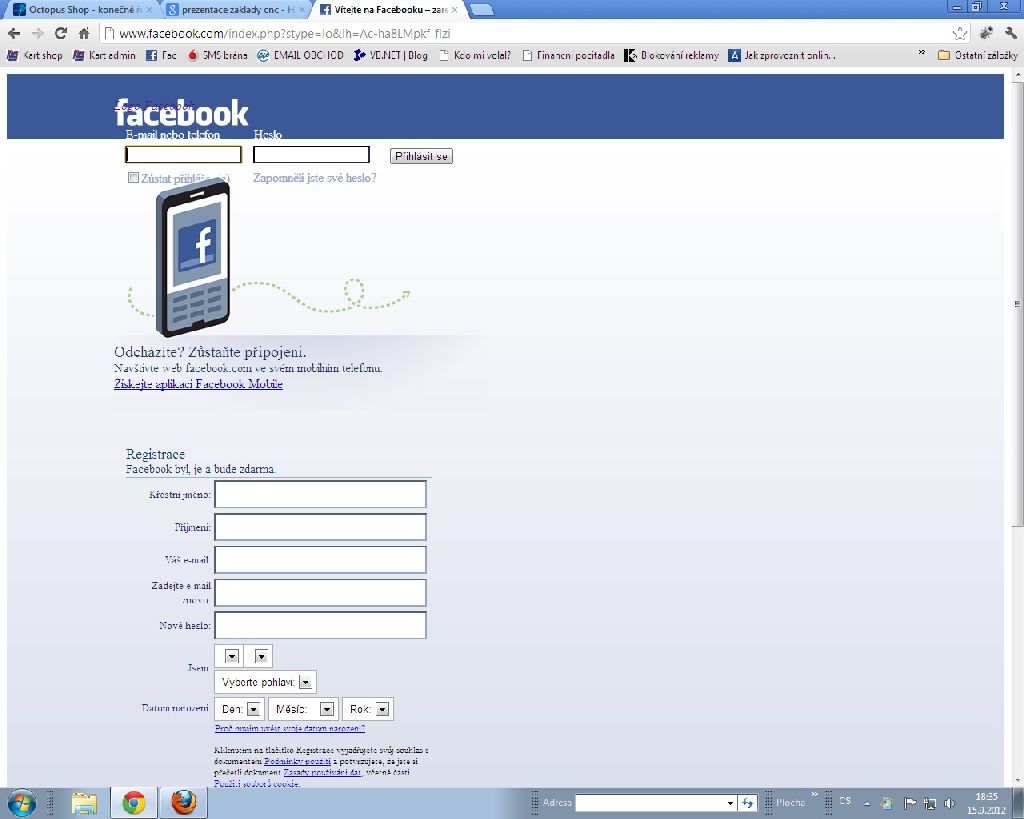Expand the Měsíc dropdown
1024x819 pixels.
coord(303,709)
